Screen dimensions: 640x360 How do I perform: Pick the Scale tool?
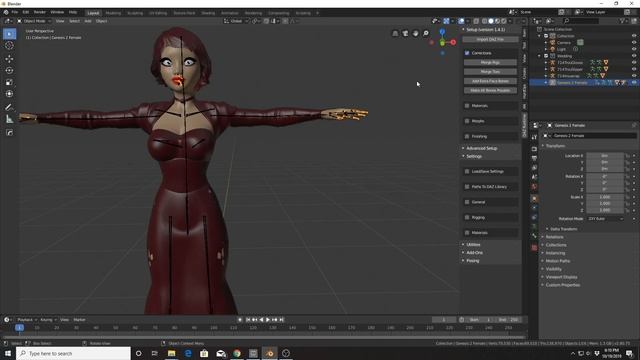click(9, 82)
